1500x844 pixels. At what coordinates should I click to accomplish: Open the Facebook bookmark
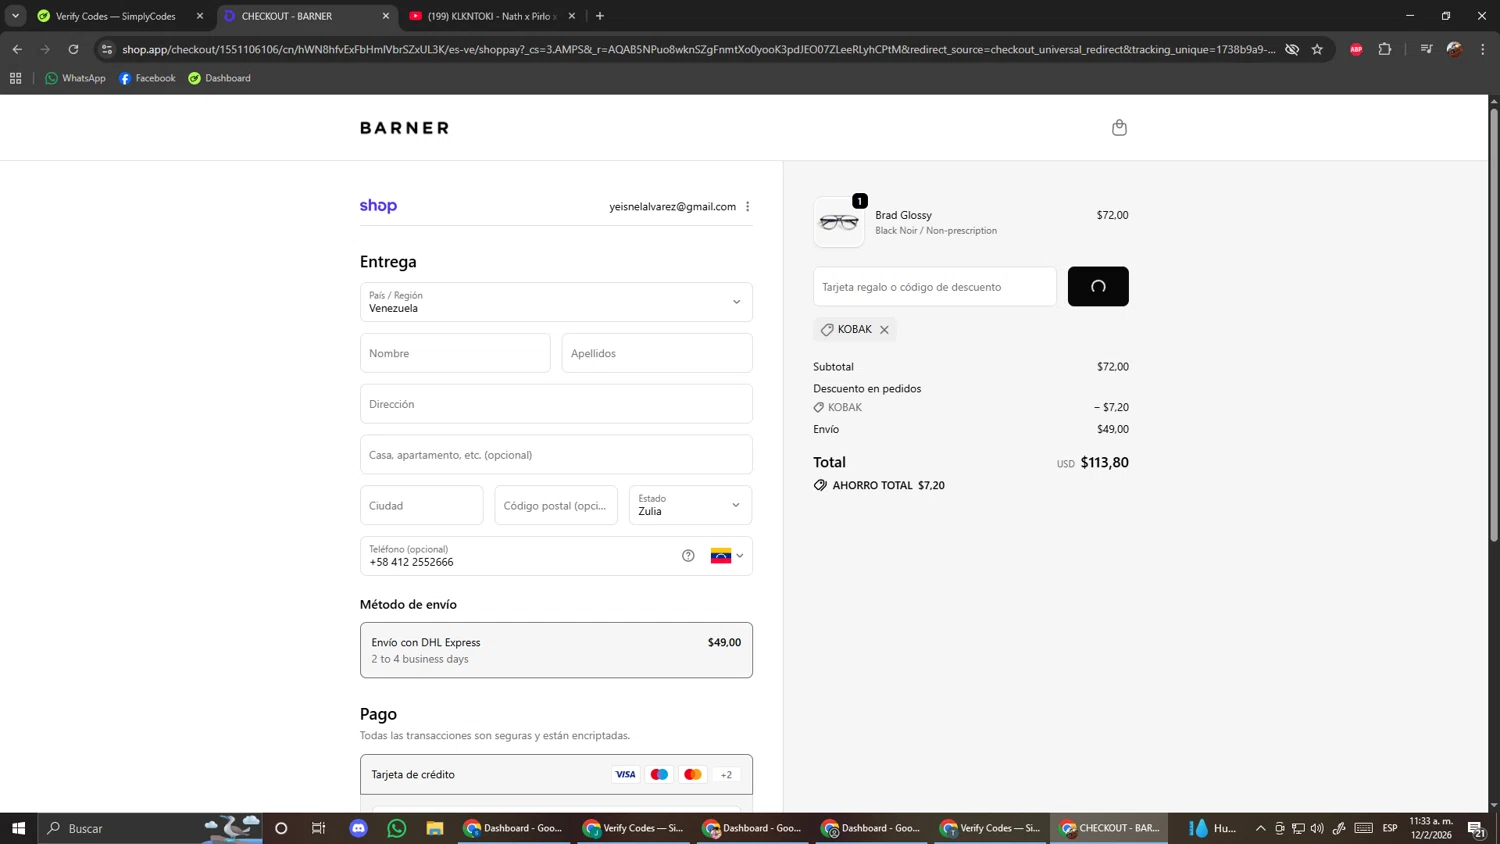(147, 78)
